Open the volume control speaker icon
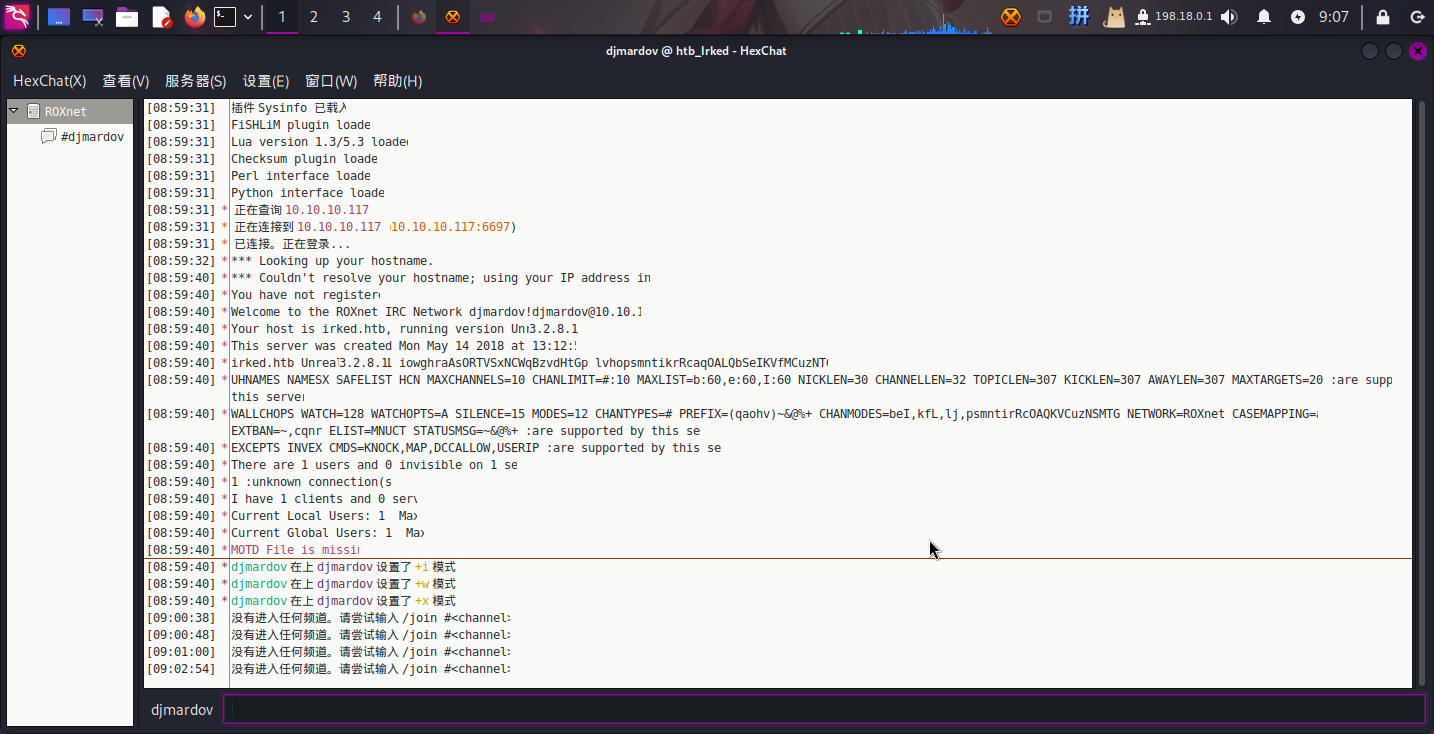The image size is (1434, 734). 1229,17
